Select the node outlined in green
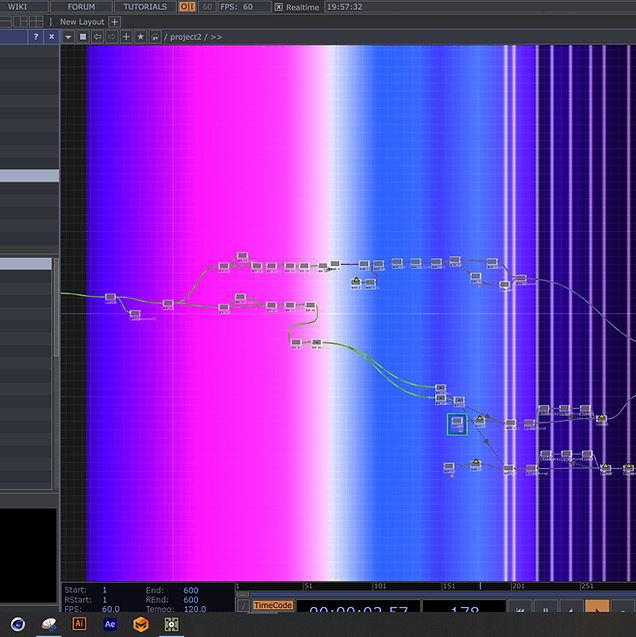Screen dimensions: 636x637 coord(457,424)
